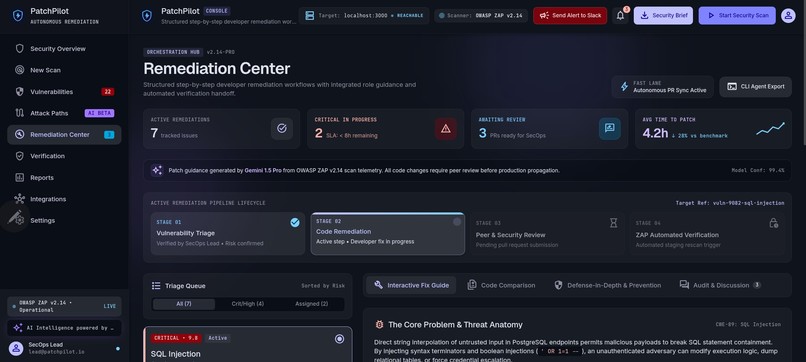Click the PatchPilot shield logo in sidebar

(17, 15)
